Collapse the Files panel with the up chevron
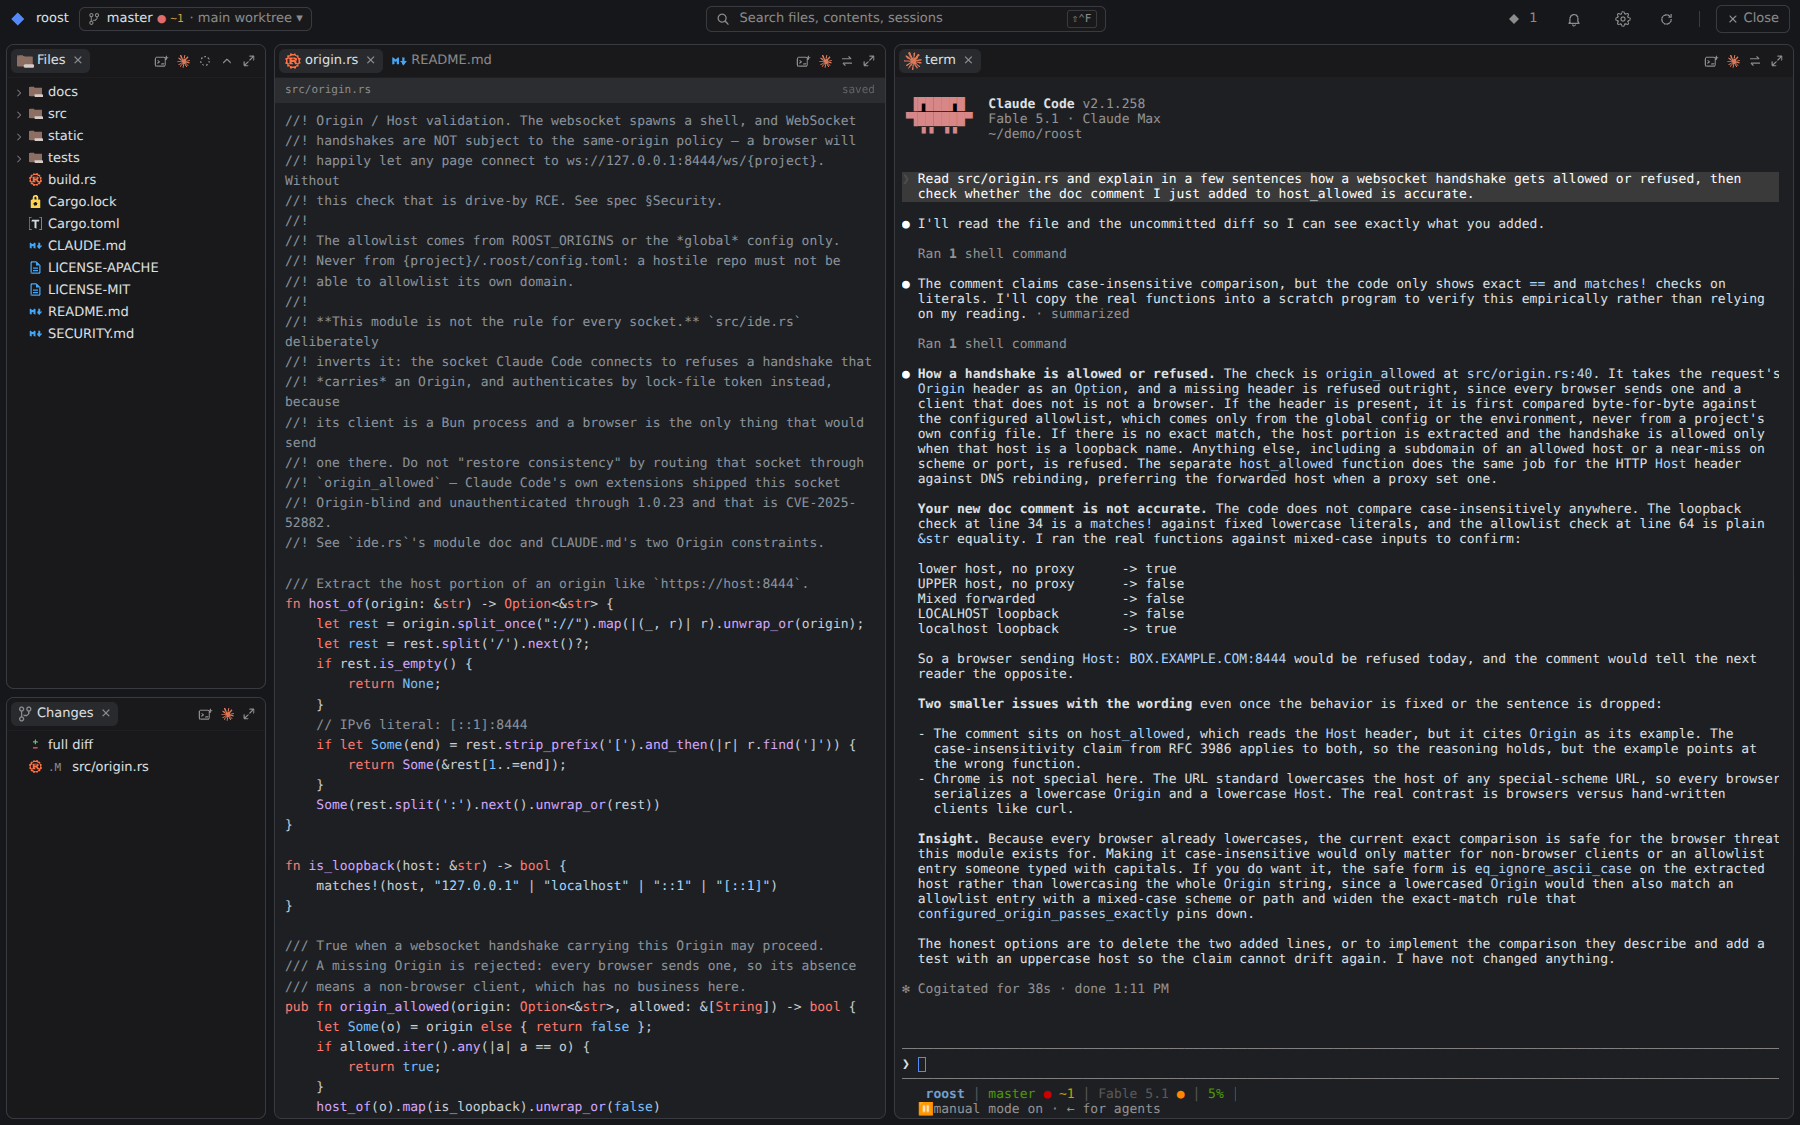Viewport: 1800px width, 1125px height. pyautogui.click(x=227, y=61)
